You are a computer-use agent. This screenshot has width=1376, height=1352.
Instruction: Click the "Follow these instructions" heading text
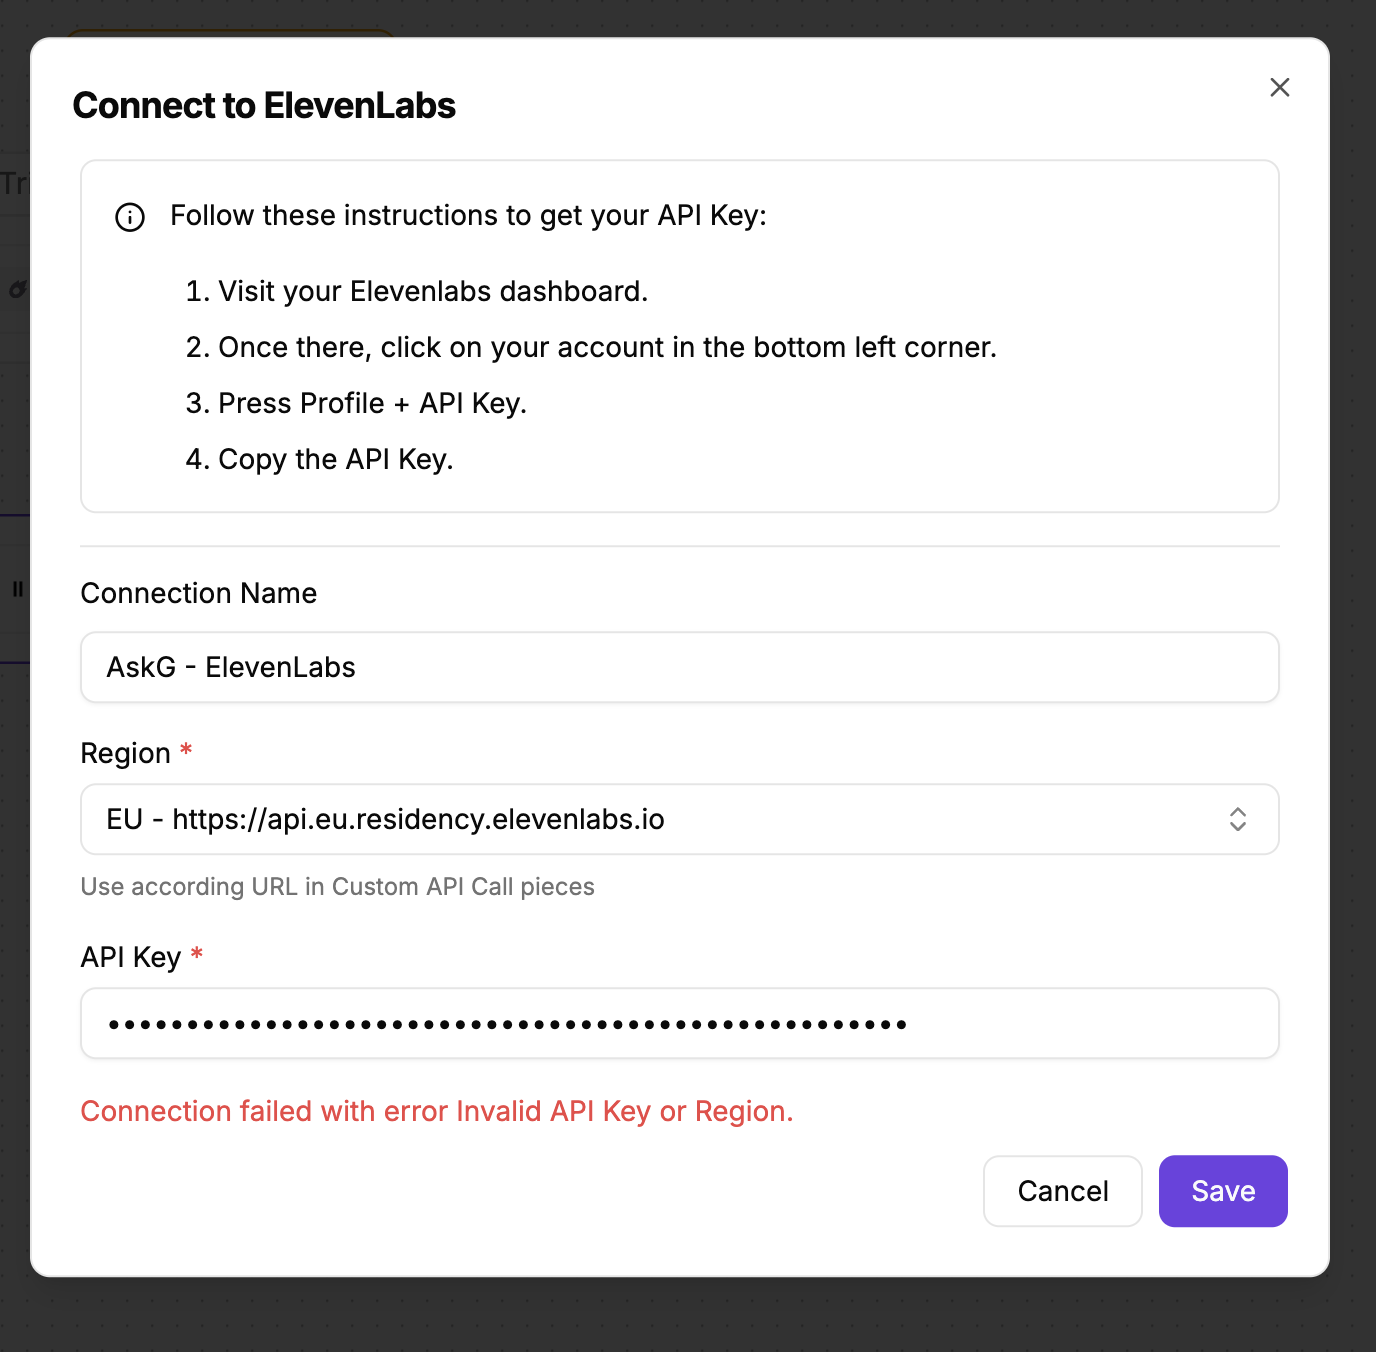(467, 215)
